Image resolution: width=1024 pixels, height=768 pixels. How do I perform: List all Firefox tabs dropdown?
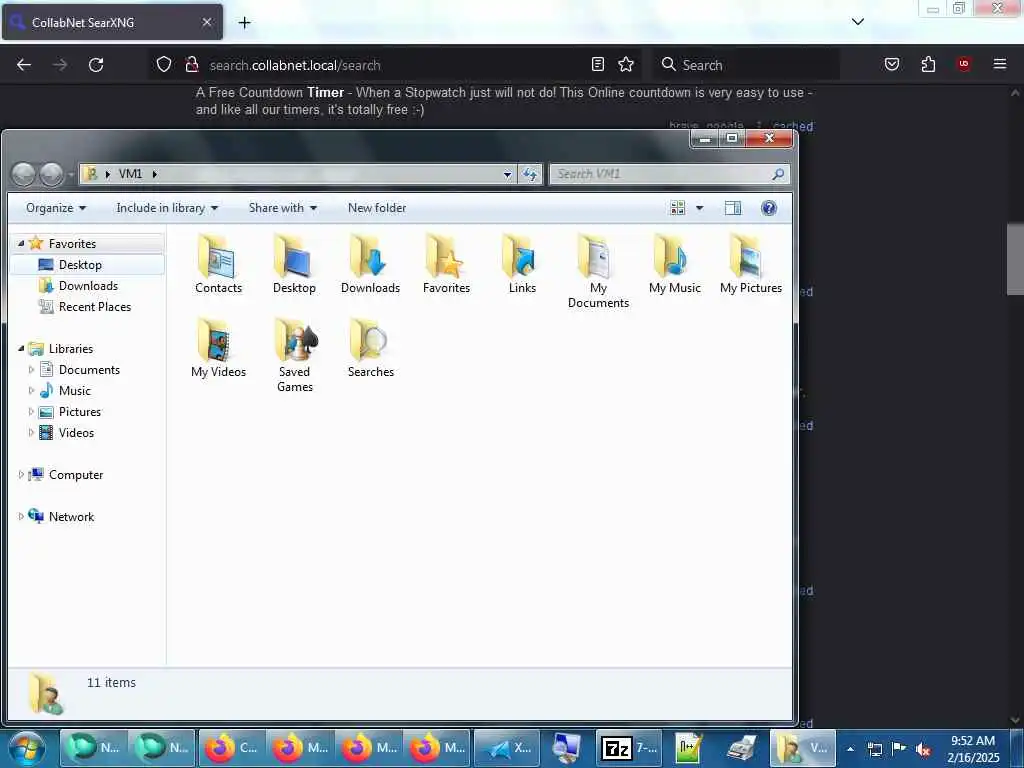(857, 22)
